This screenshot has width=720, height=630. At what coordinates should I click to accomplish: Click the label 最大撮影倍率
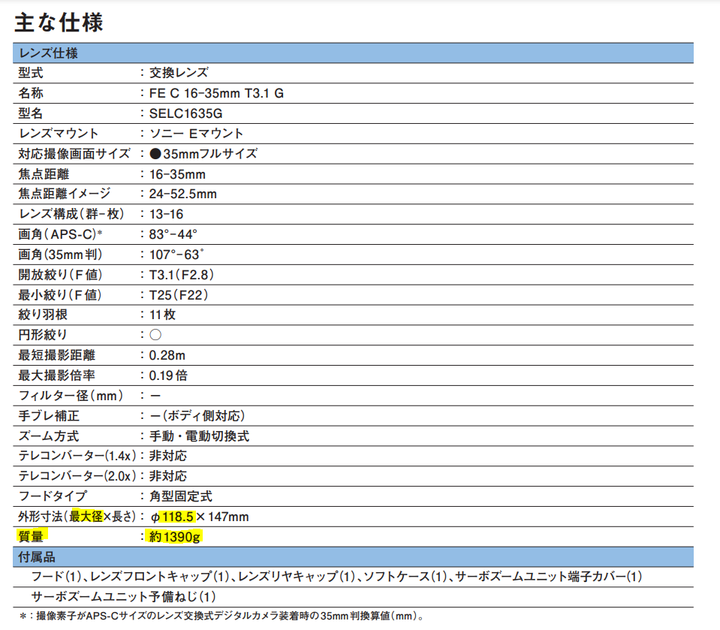tap(56, 376)
